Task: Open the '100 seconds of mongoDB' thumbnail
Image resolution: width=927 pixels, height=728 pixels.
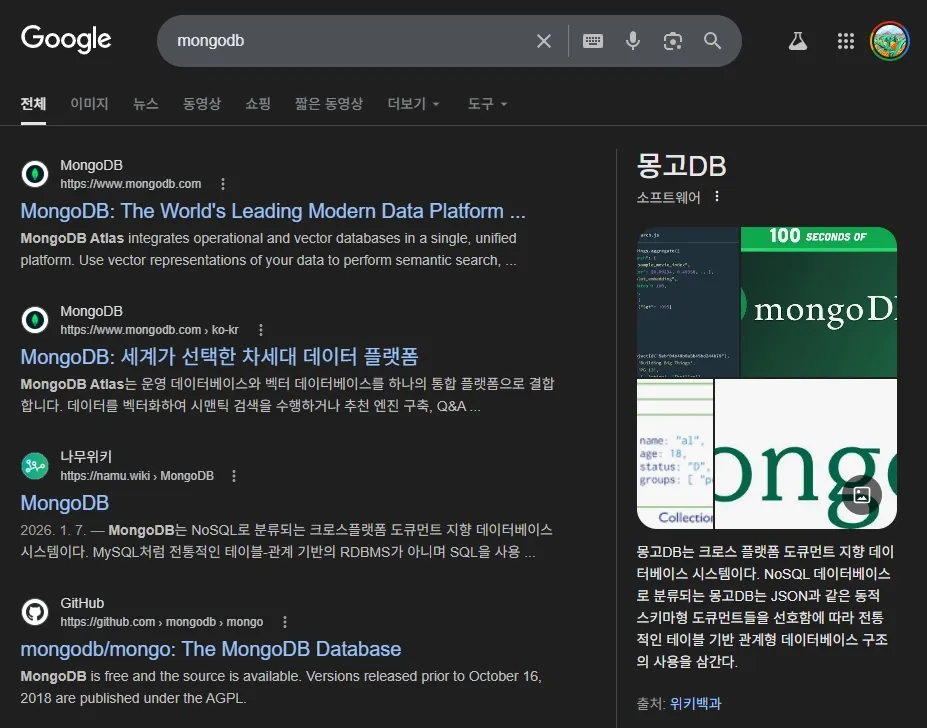Action: (x=819, y=302)
